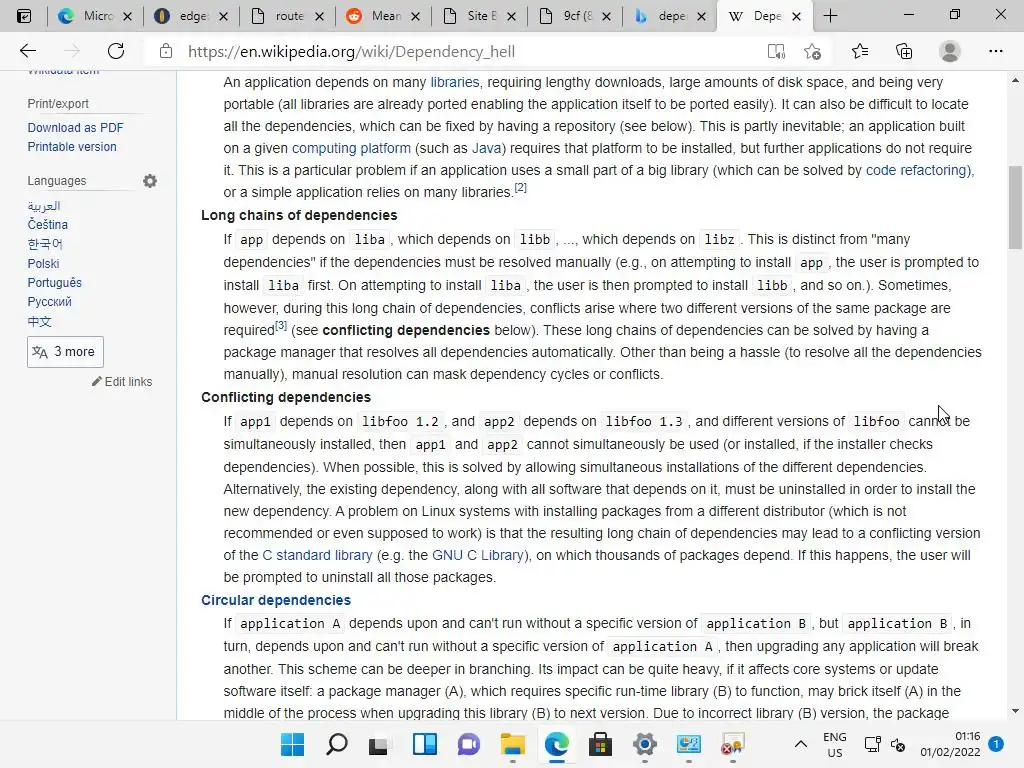1024x768 pixels.
Task: Open the 'C standard library' link
Action: tap(317, 556)
